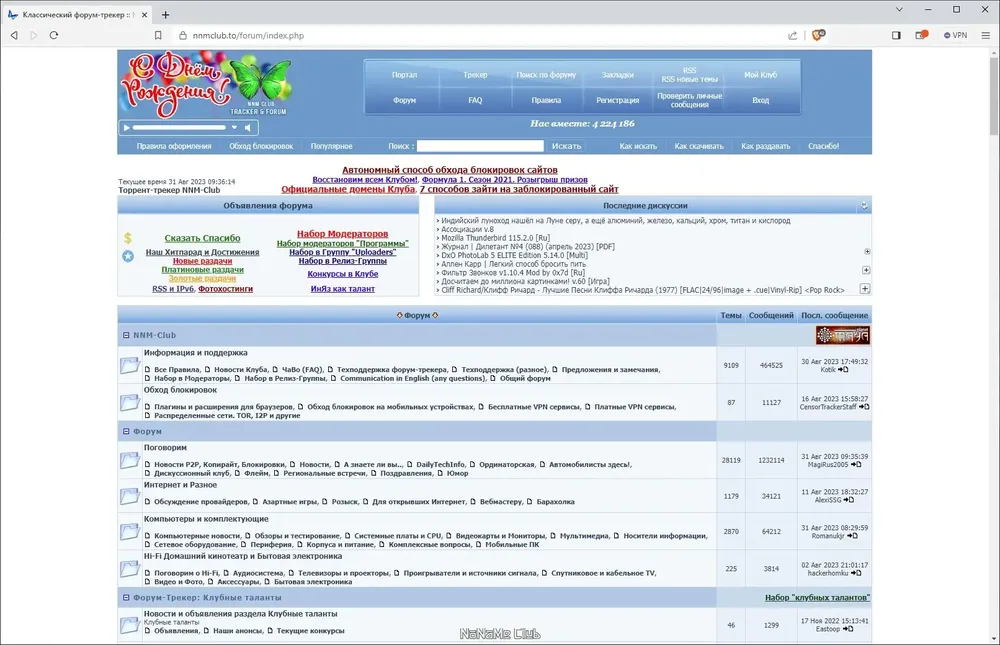Viewport: 1000px width, 645px height.
Task: Reload the page with the refresh icon
Action: coord(54,36)
